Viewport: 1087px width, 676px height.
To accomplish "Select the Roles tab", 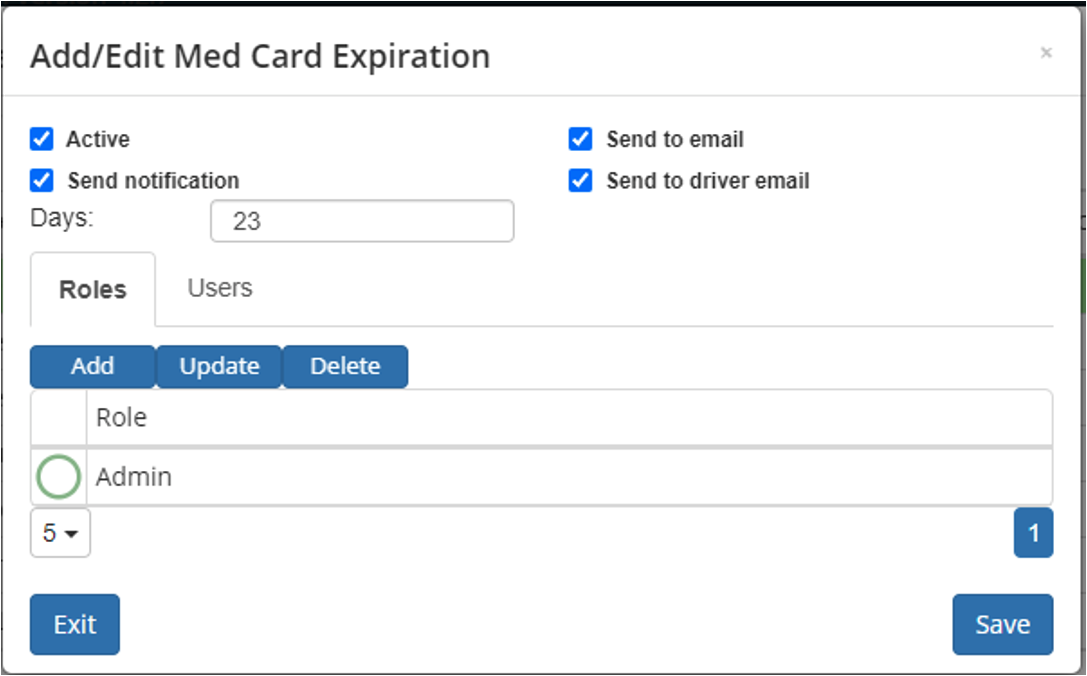I will (93, 289).
